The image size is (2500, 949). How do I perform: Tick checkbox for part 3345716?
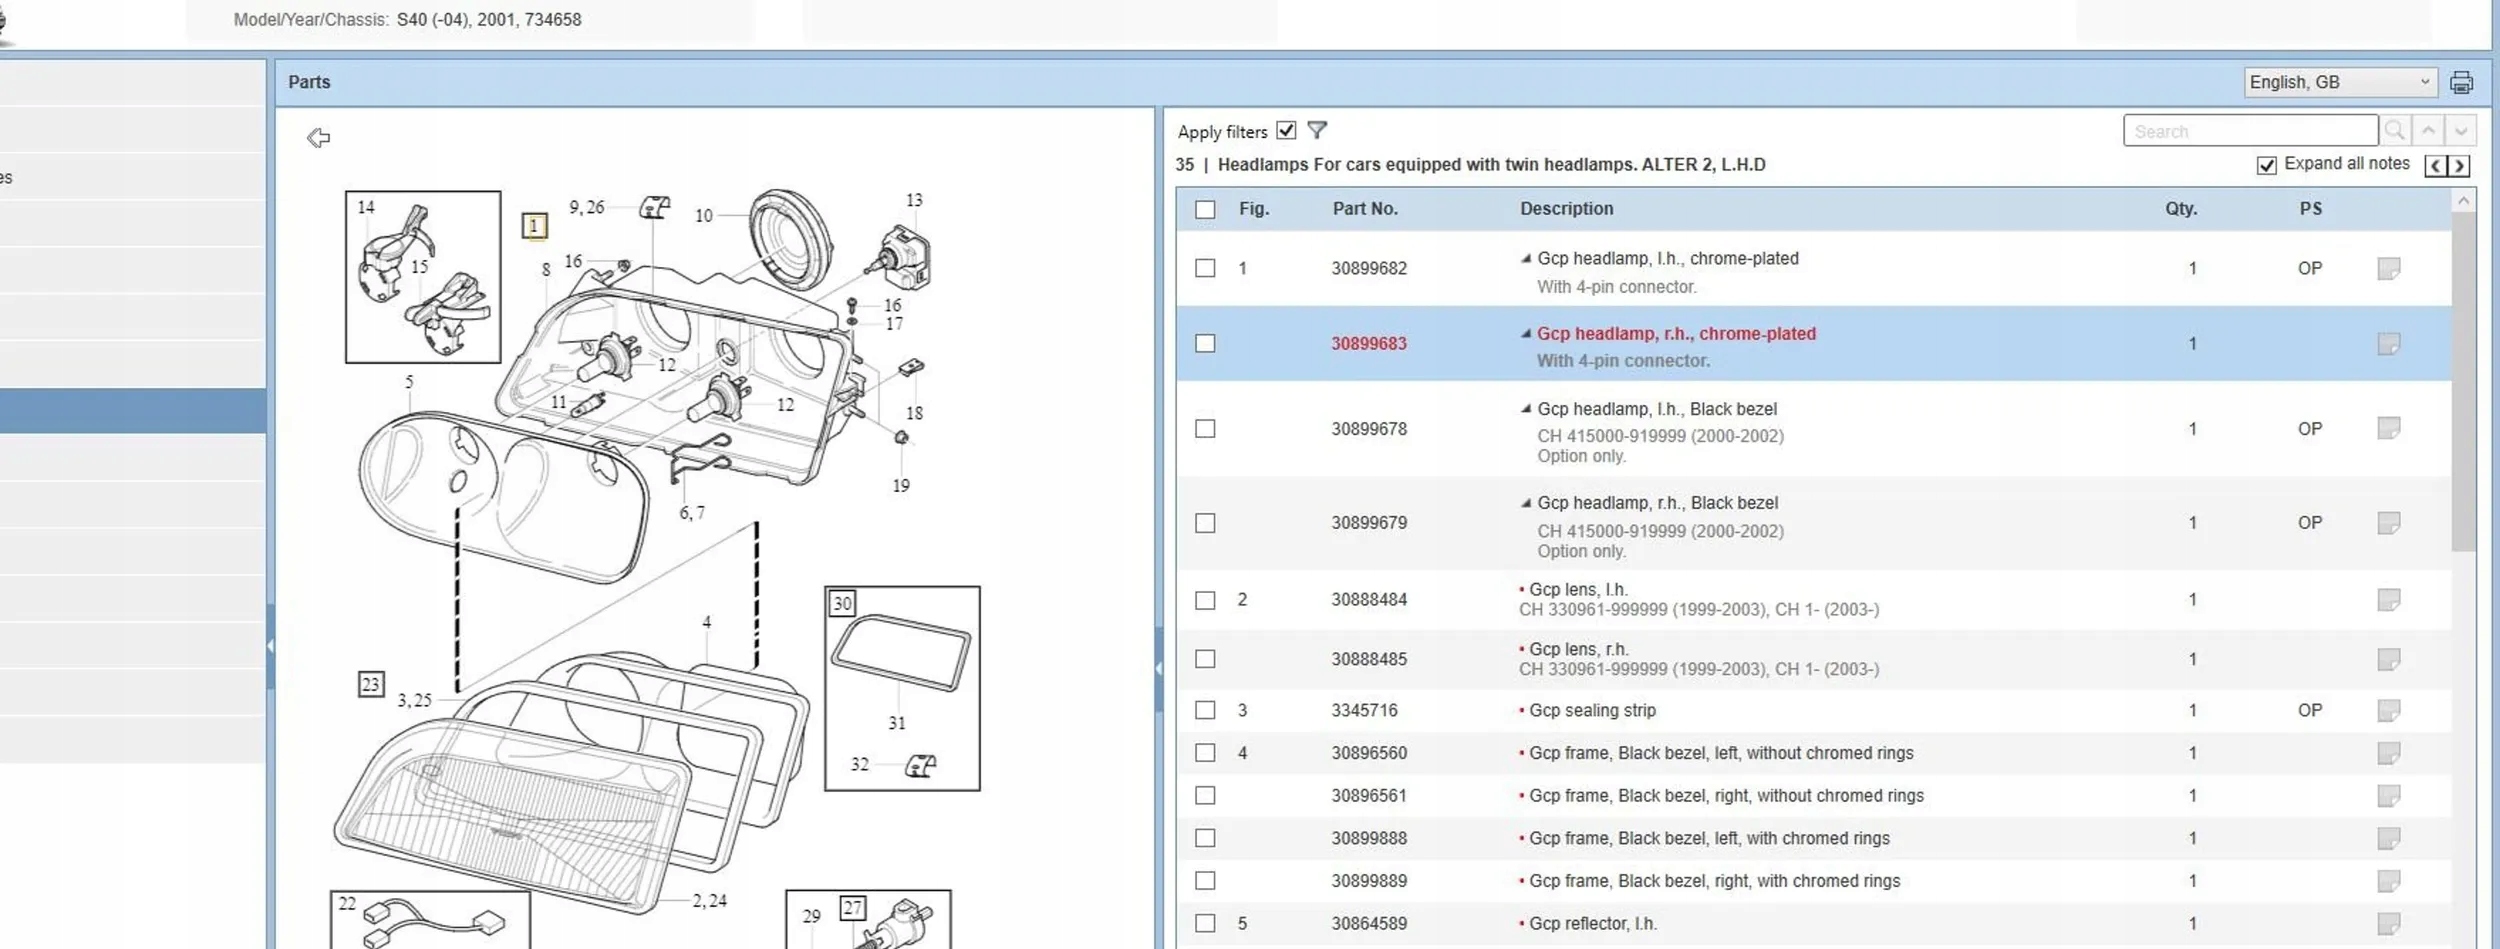(x=1205, y=710)
